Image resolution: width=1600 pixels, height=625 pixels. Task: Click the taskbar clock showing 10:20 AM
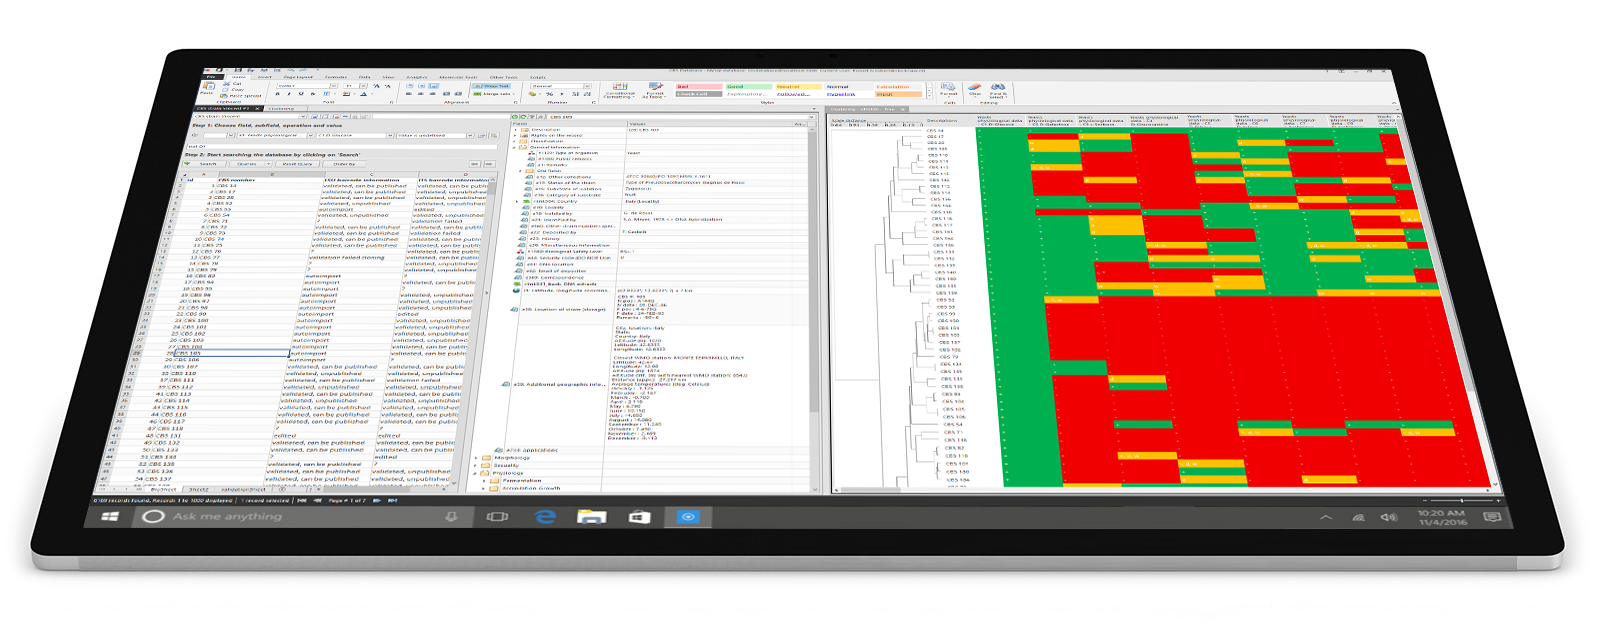[x=1441, y=517]
